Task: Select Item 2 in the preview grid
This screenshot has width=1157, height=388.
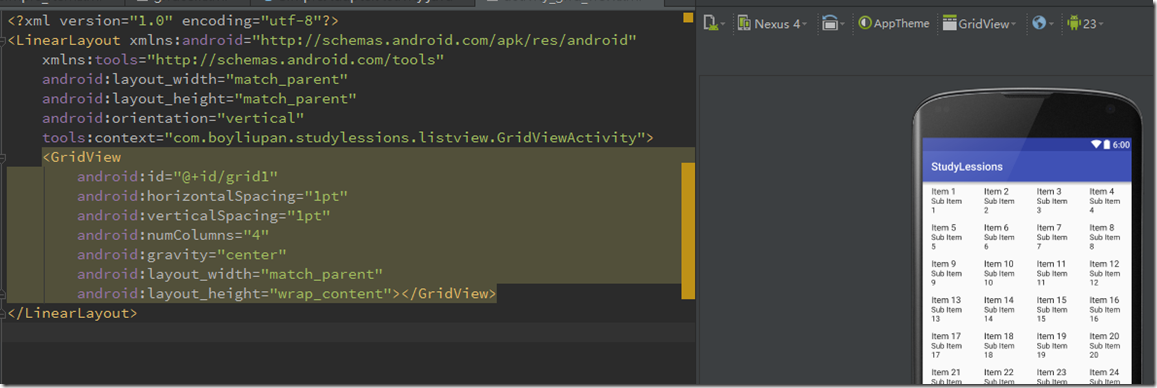Action: [999, 200]
